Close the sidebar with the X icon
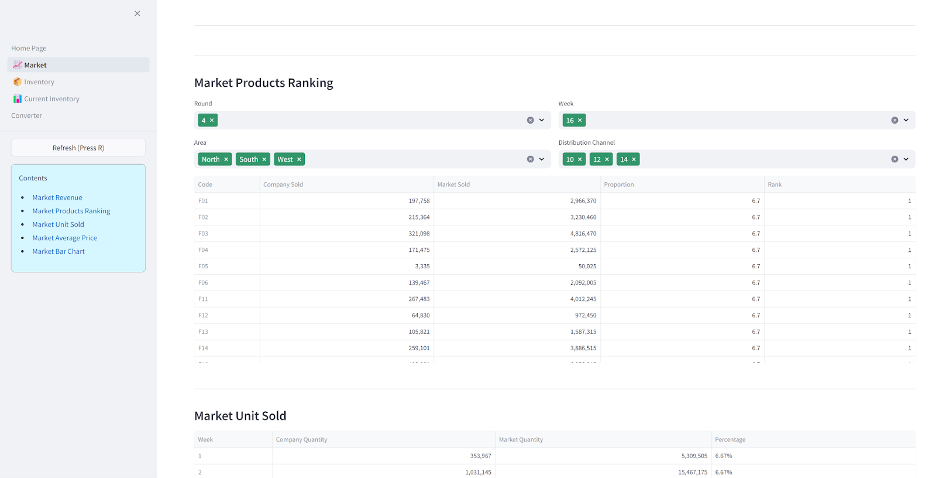The height and width of the screenshot is (478, 936). pyautogui.click(x=137, y=13)
